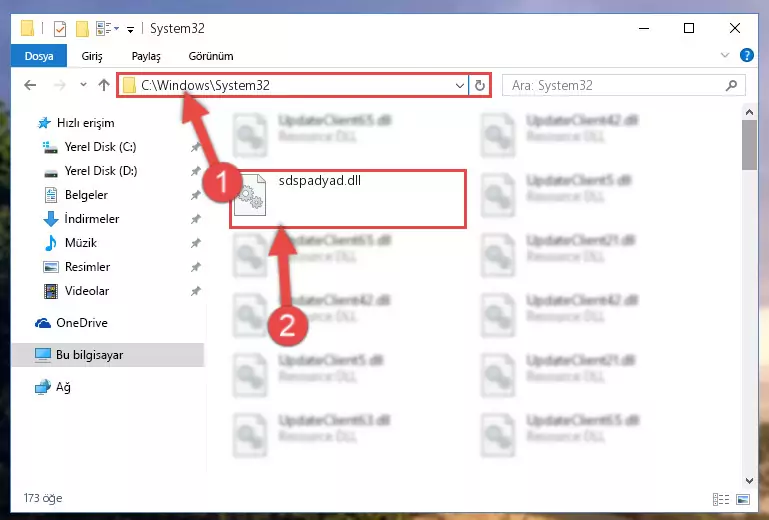
Task: Switch to the Giriş tab
Action: pos(92,56)
